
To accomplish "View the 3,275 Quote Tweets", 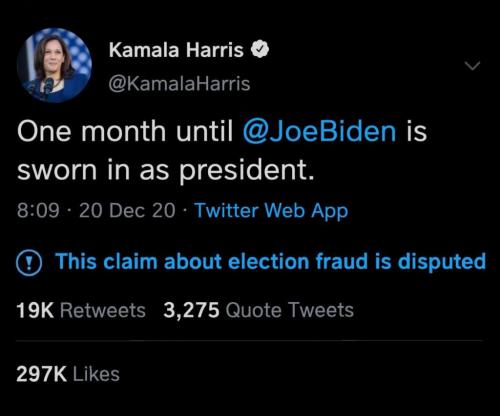I will click(258, 310).
